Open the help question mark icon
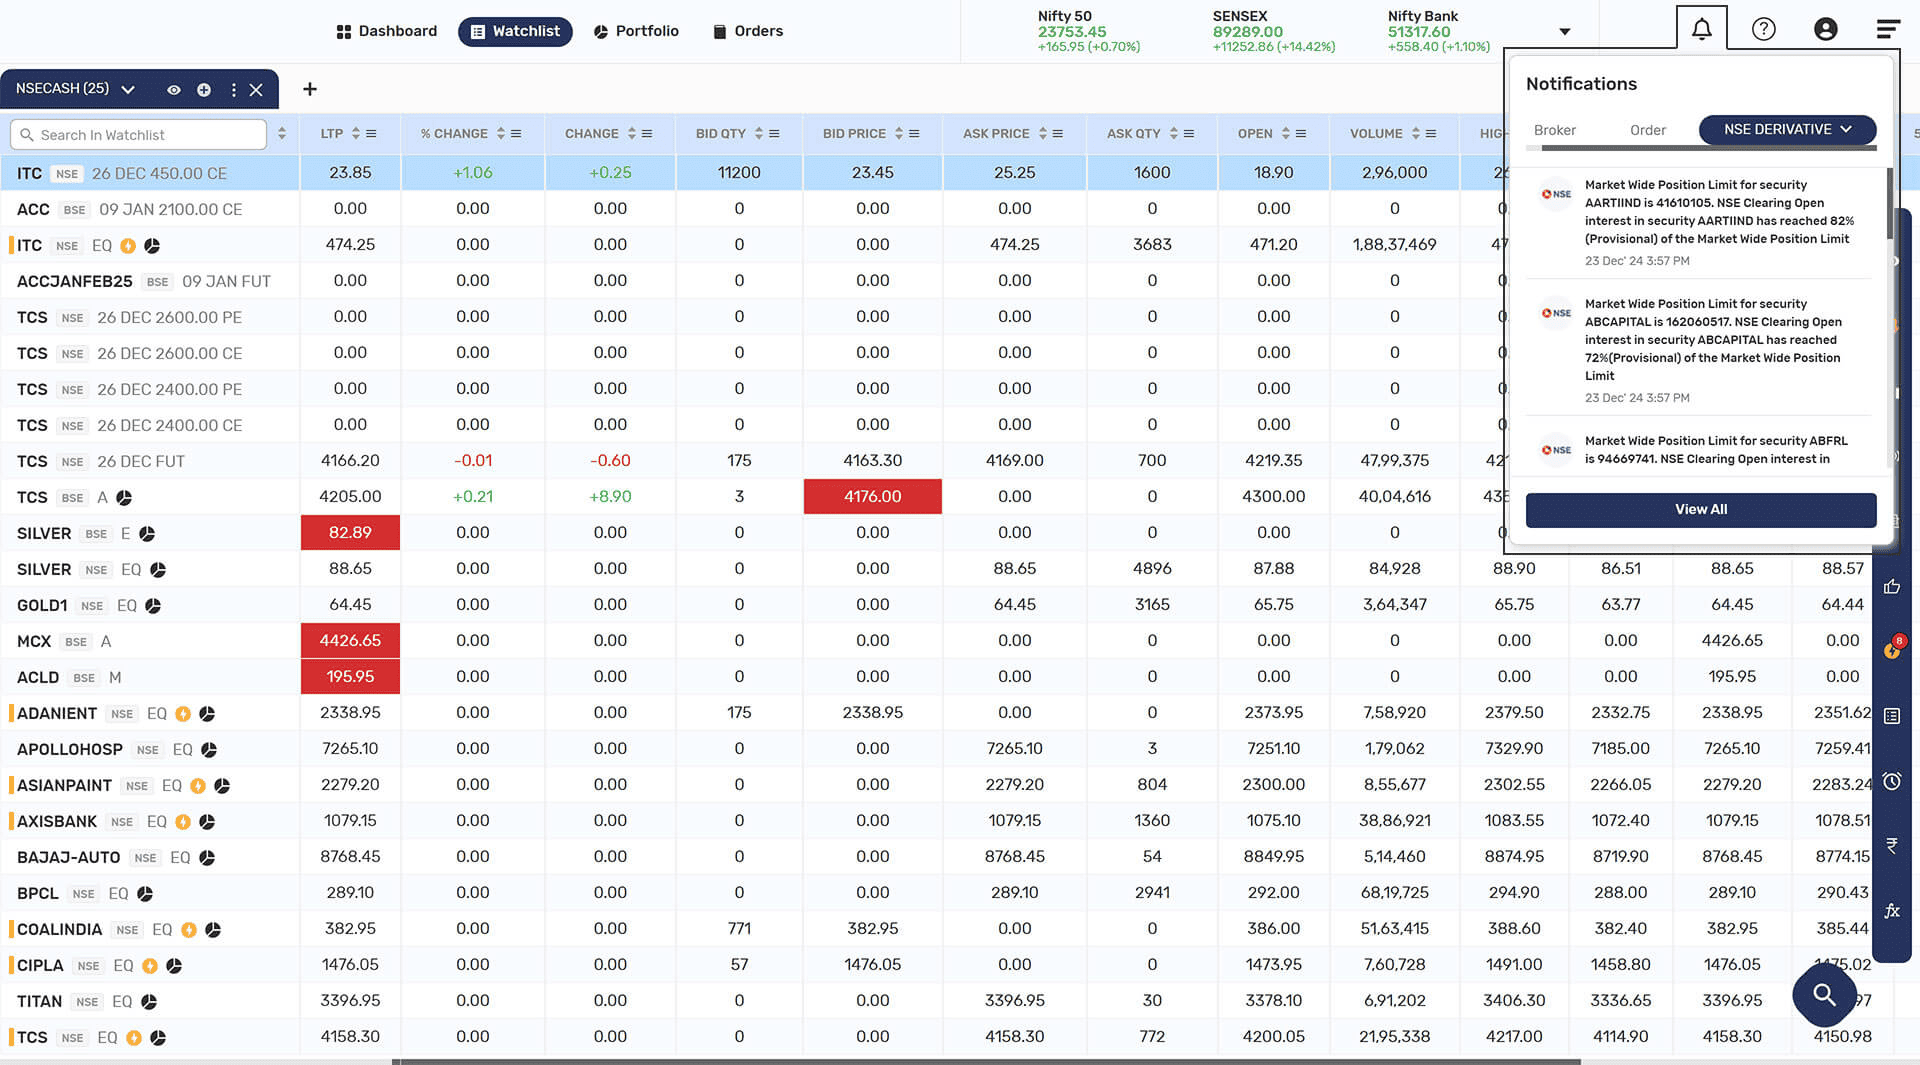 pos(1763,29)
